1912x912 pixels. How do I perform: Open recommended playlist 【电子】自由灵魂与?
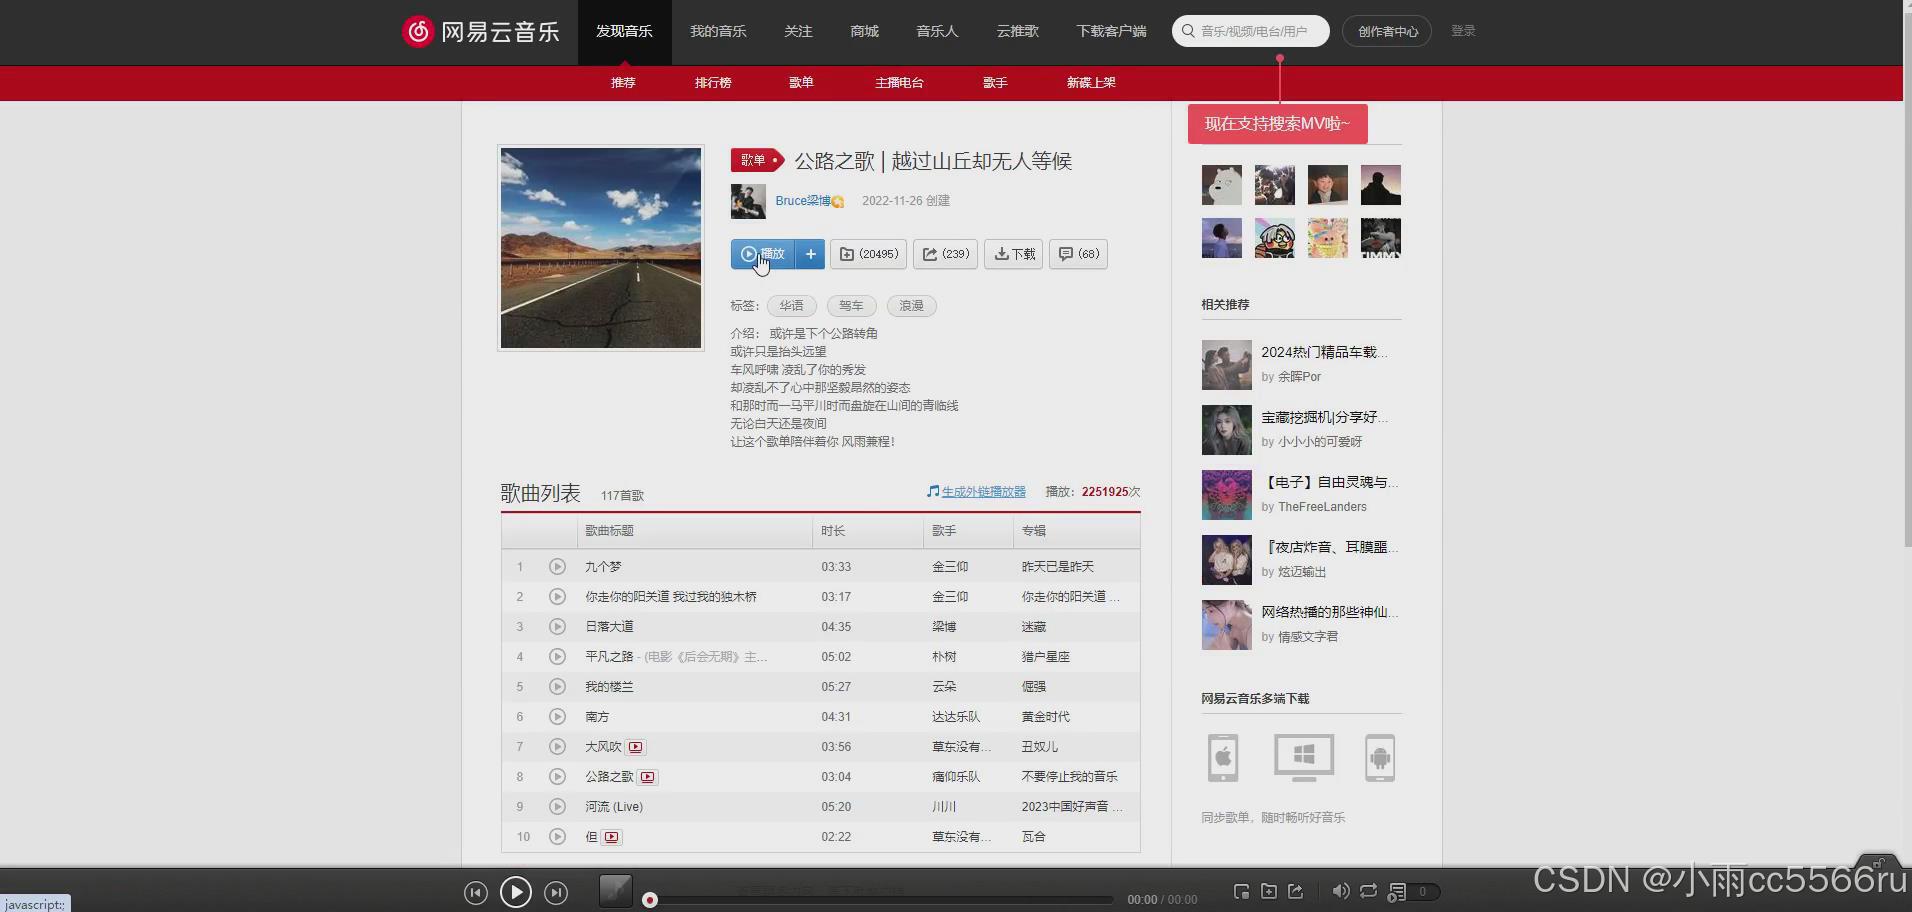click(1330, 482)
